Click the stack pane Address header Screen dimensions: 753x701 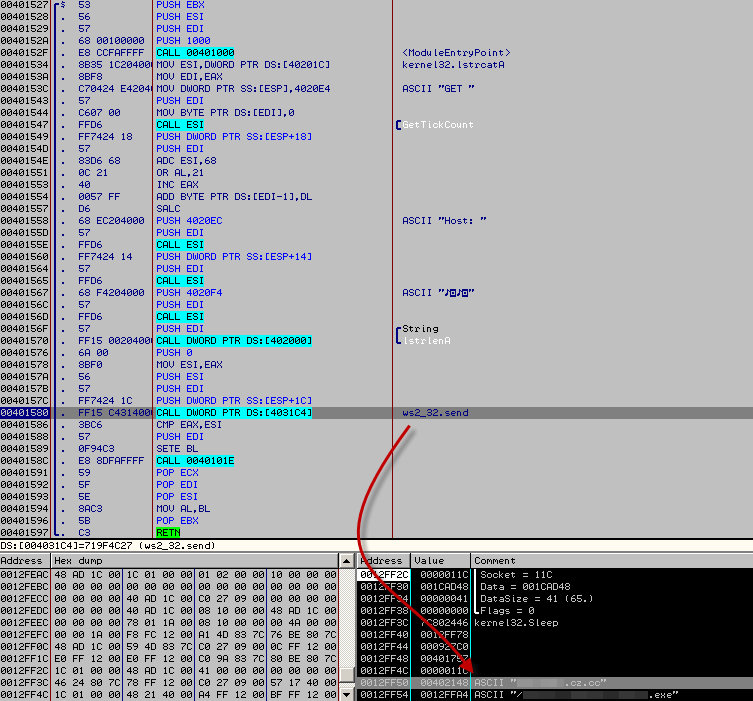coord(383,561)
